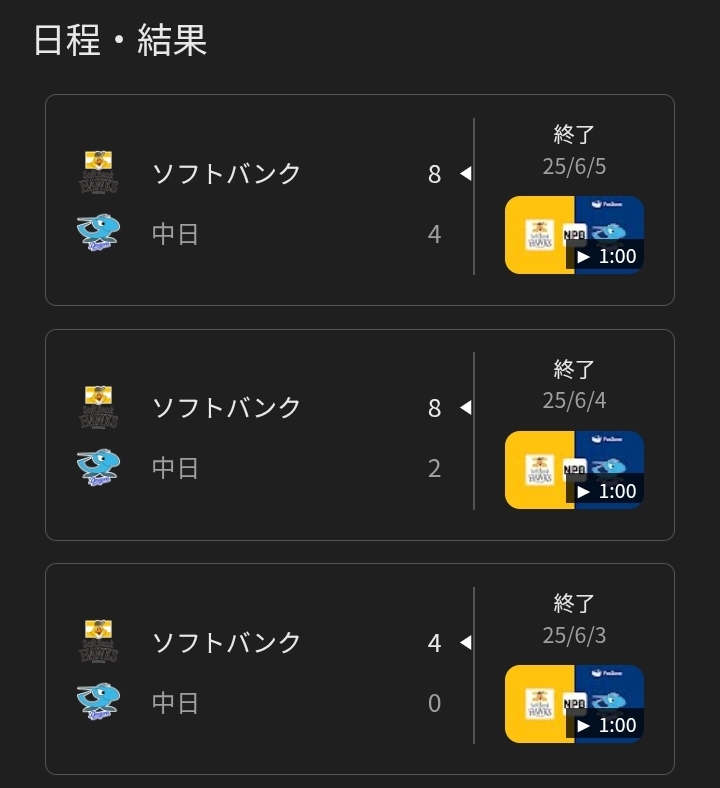Open 中日 team name in 25/6/3 game

tap(175, 703)
